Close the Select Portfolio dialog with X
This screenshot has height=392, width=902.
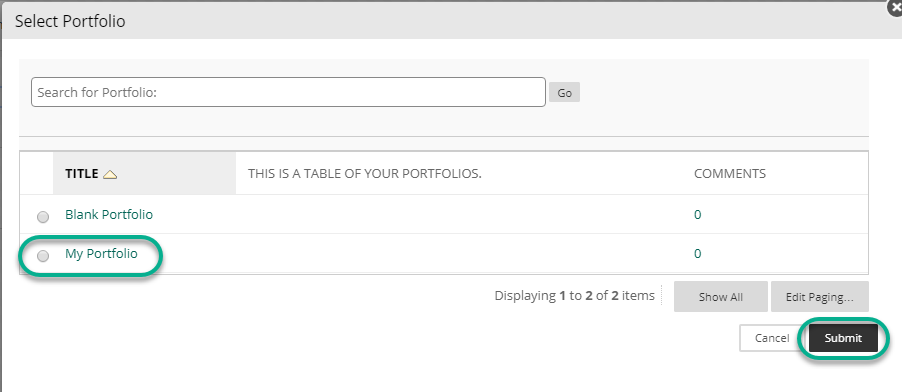(895, 8)
